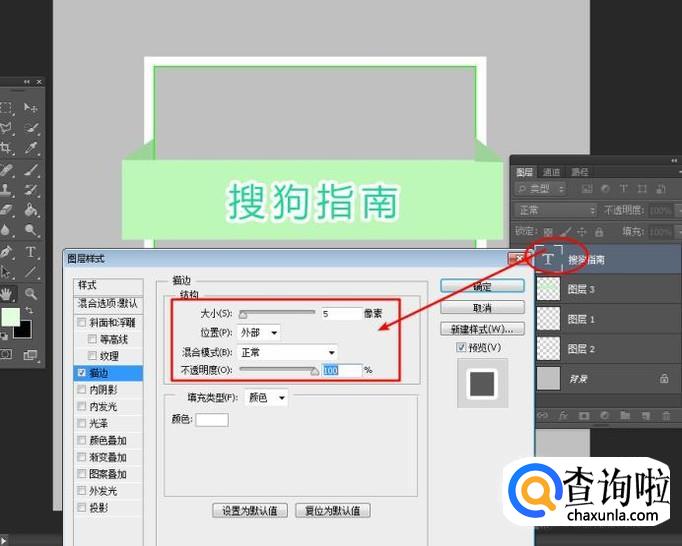Click the 设置为默认值 button

250,510
